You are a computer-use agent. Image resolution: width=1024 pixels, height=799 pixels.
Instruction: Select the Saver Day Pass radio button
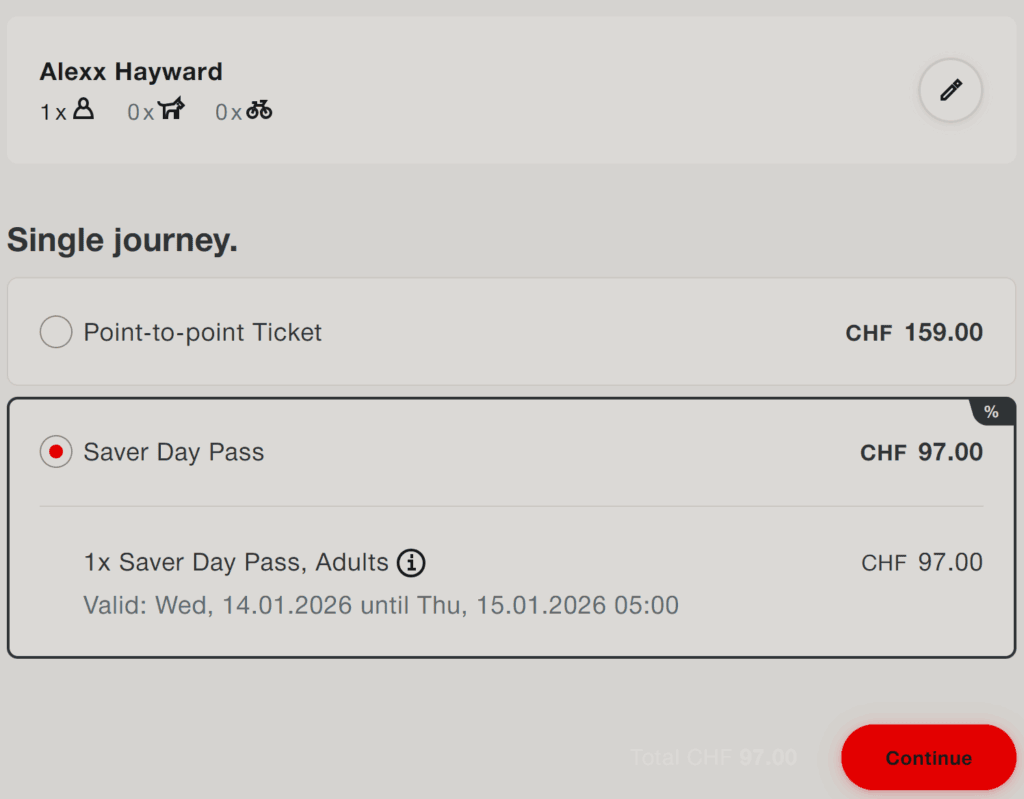point(56,452)
